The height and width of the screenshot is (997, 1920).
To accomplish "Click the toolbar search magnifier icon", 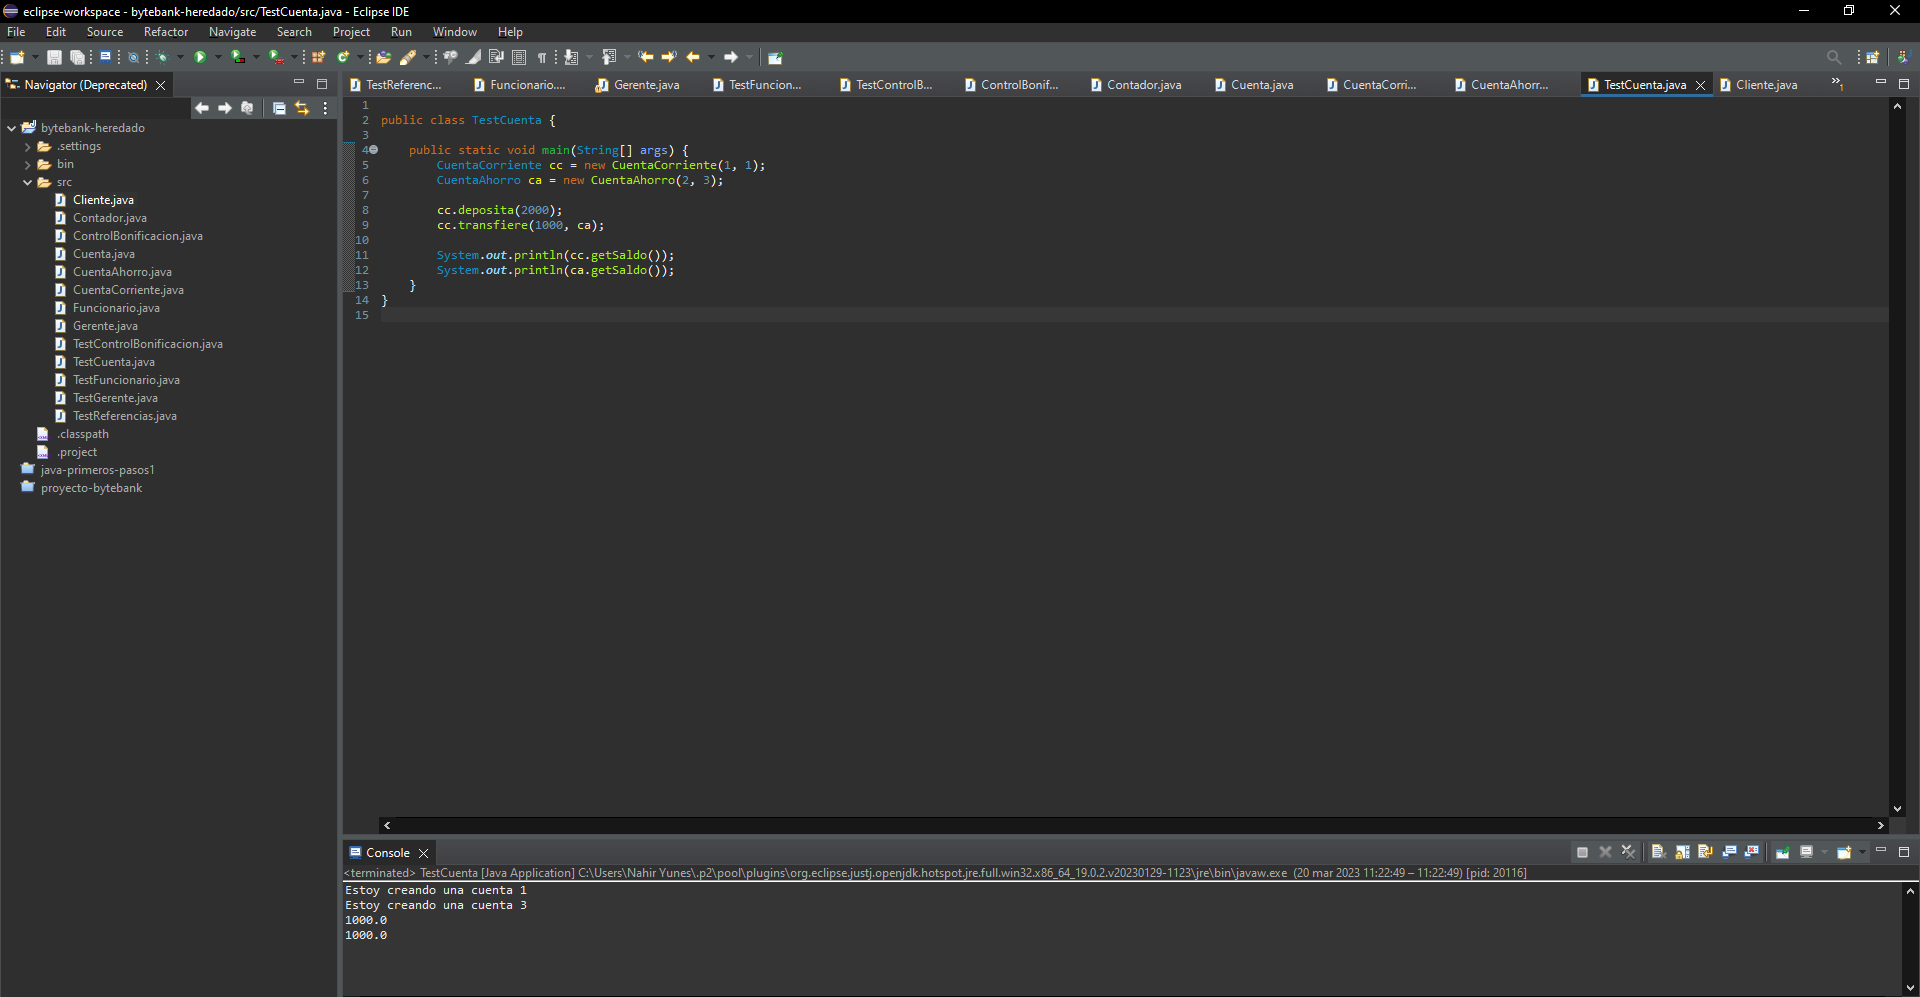I will click(1833, 57).
